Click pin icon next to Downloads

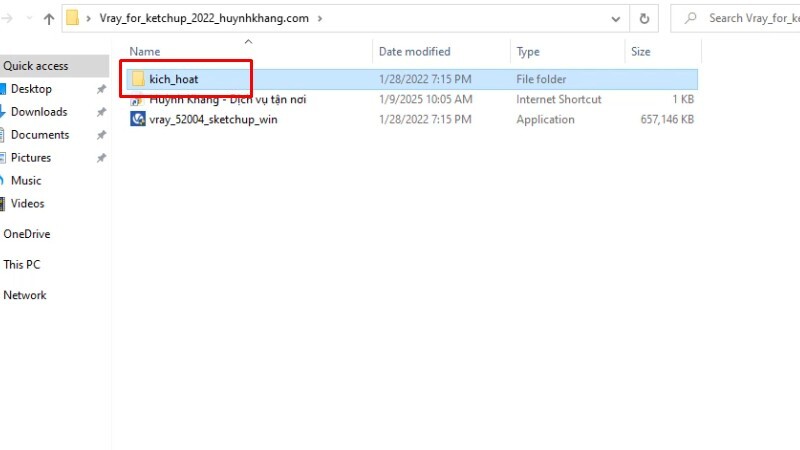pyautogui.click(x=101, y=112)
